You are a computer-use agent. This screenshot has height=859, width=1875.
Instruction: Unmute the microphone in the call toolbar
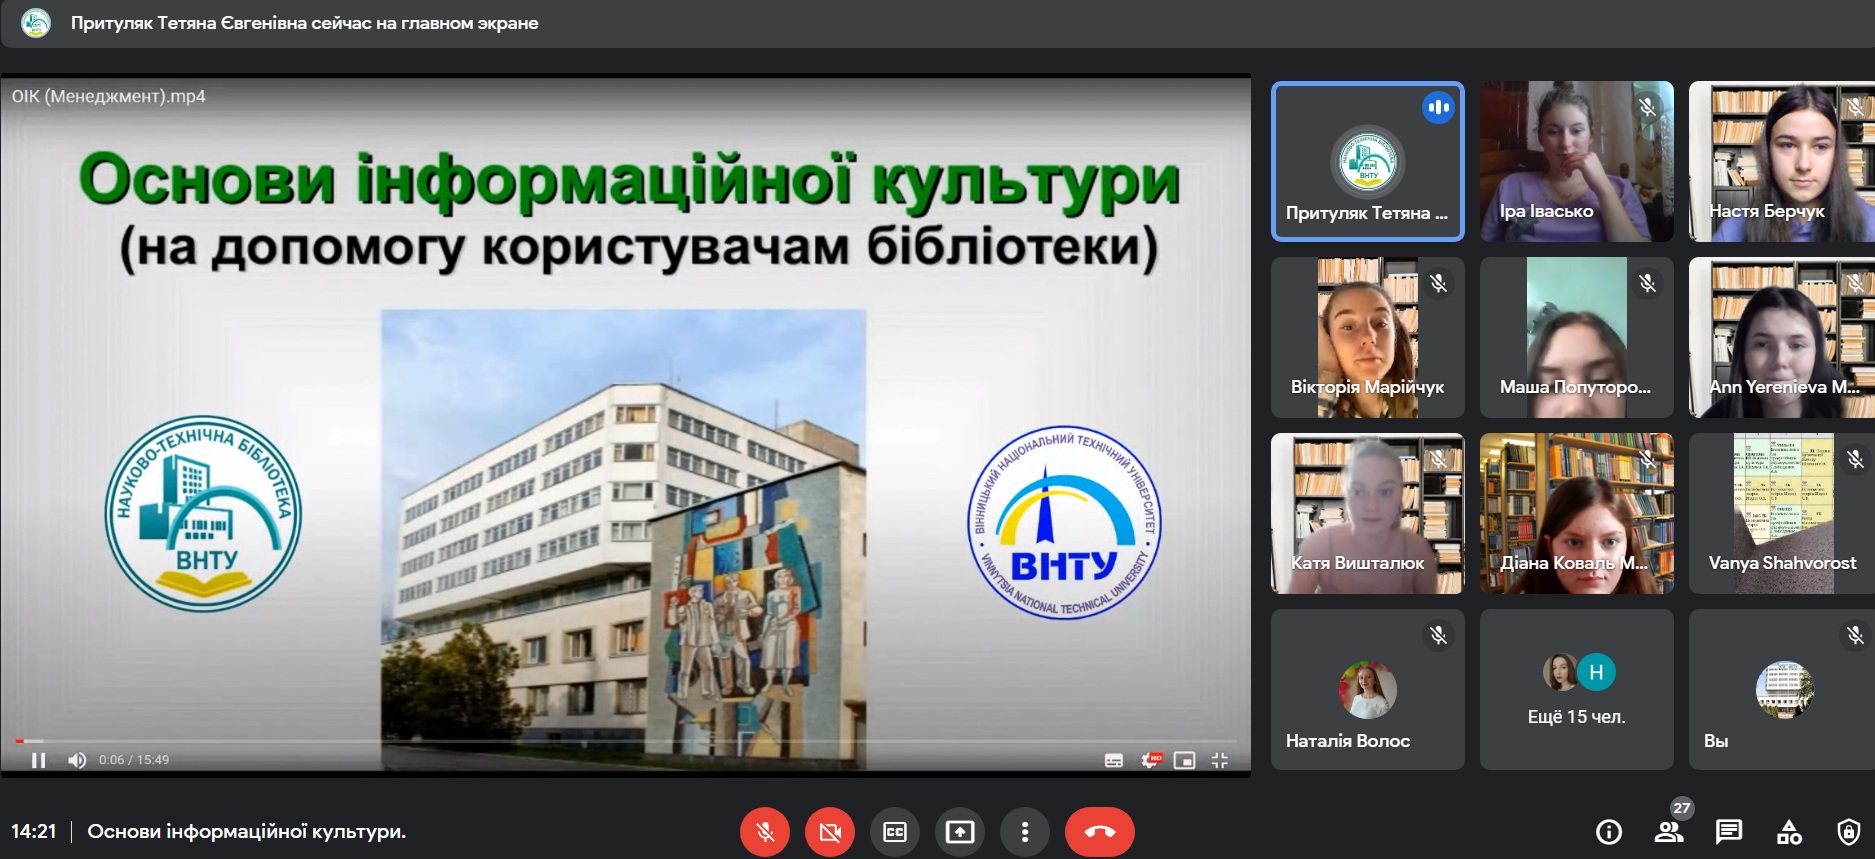click(x=765, y=832)
